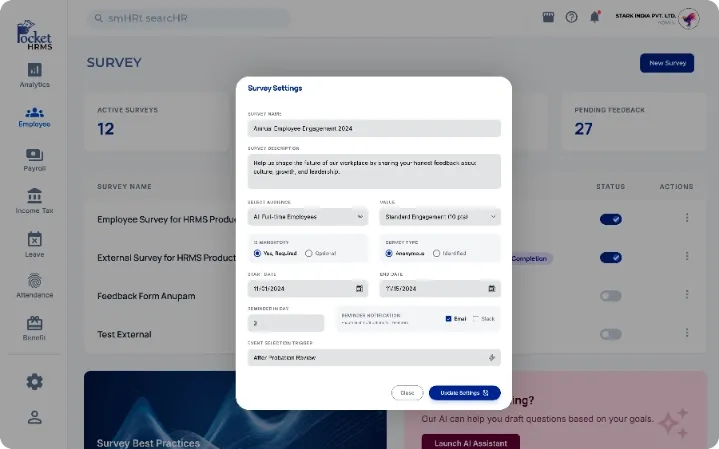Click the Update Settings button
Screen dimensions: 719x449
click(x=464, y=393)
